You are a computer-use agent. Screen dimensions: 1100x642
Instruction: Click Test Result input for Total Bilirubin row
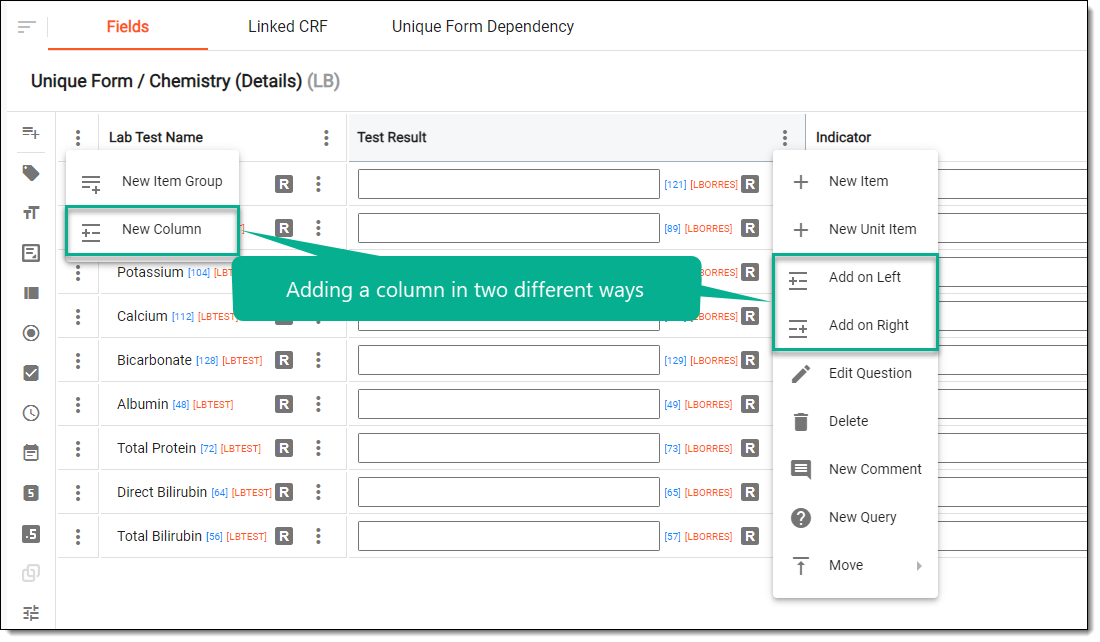pos(509,536)
